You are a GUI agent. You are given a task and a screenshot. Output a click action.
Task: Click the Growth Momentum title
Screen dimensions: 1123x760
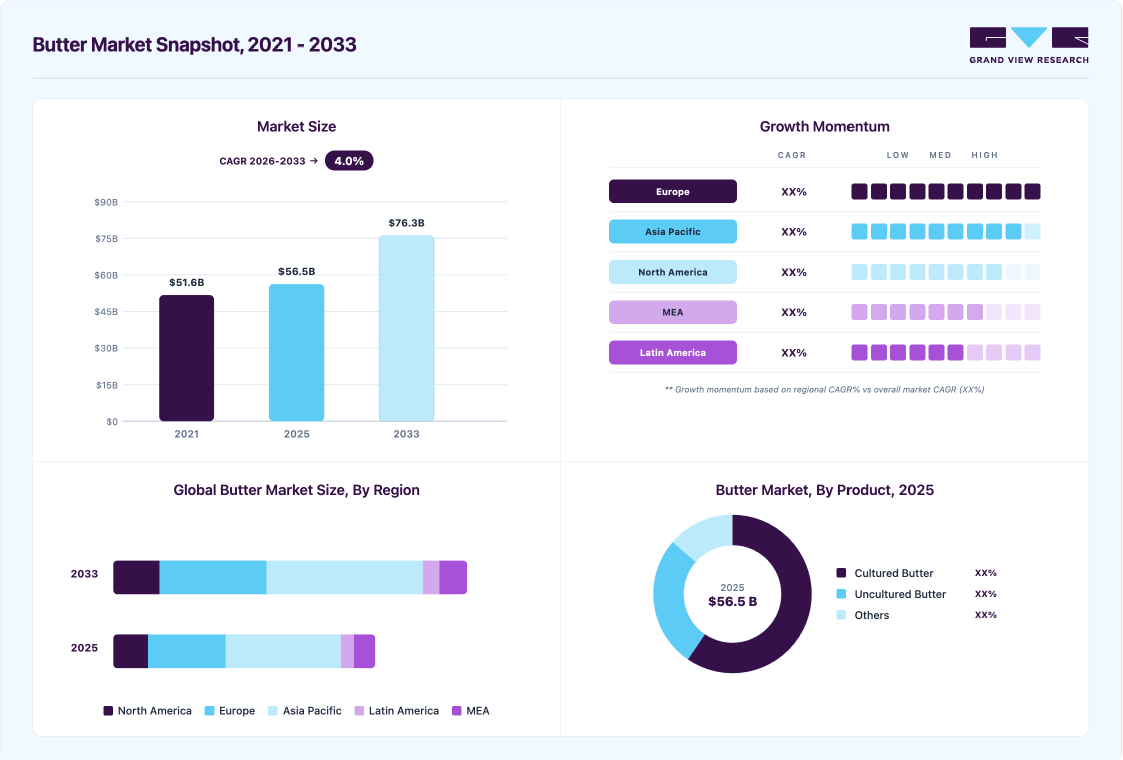click(x=824, y=127)
